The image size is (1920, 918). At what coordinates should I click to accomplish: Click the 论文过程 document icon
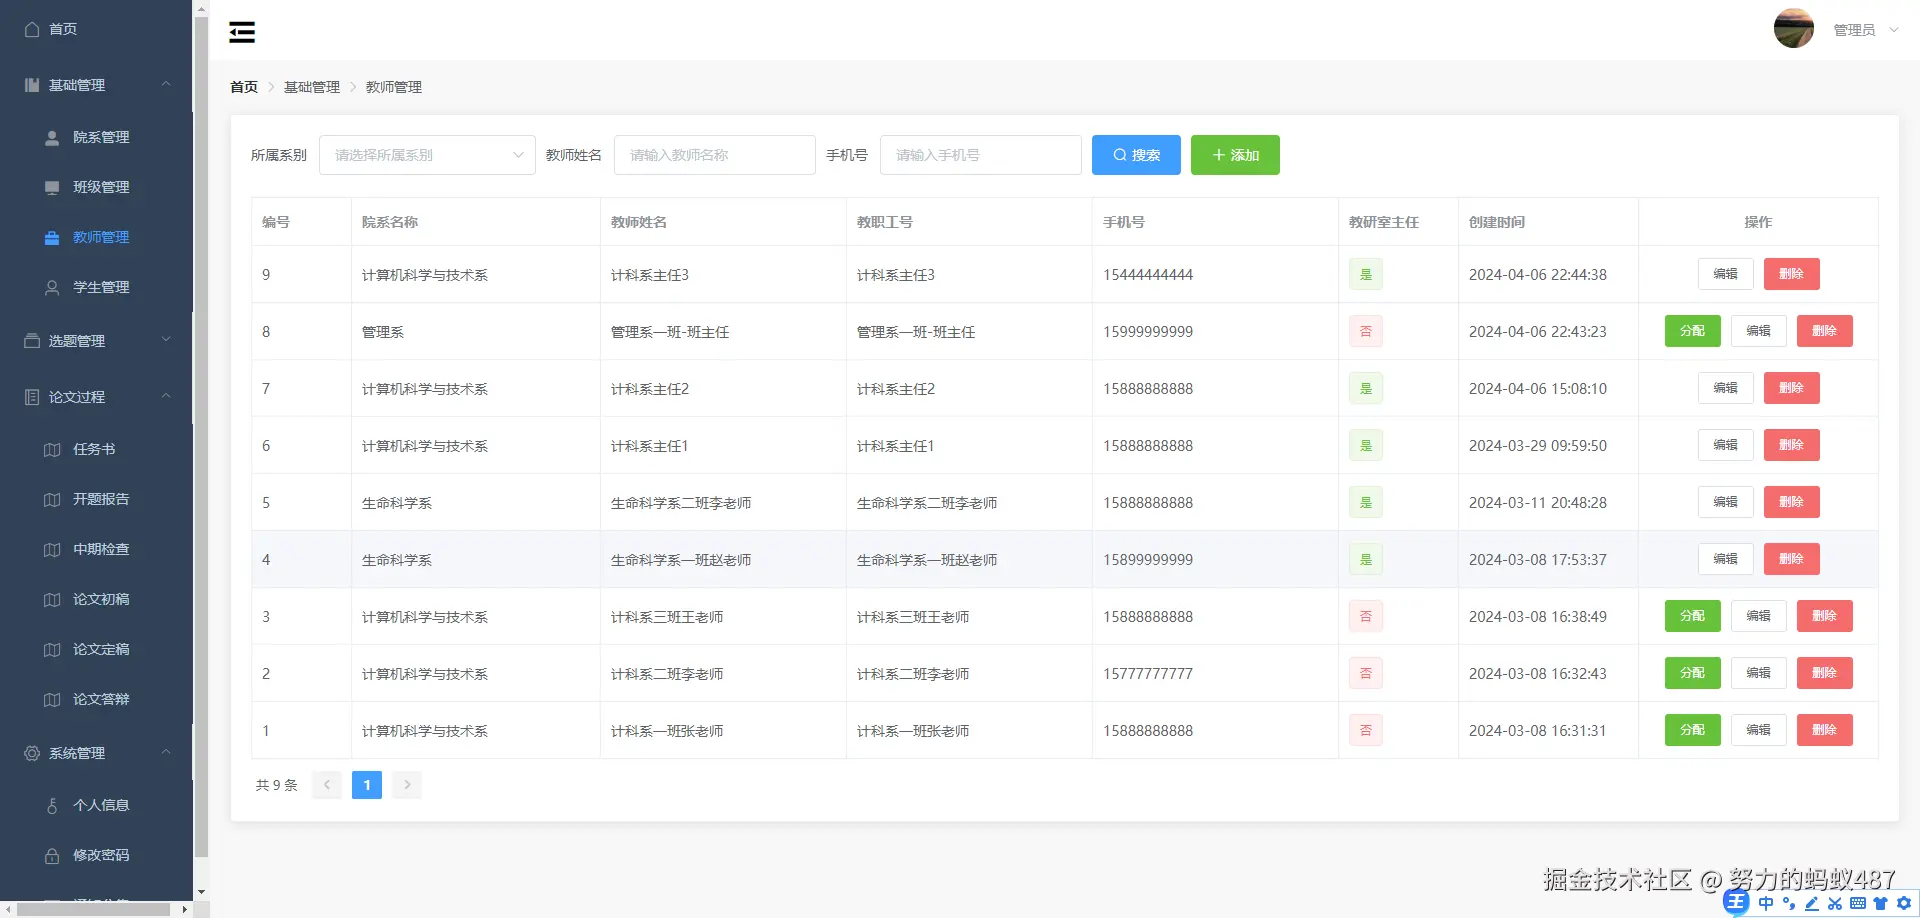coord(32,397)
